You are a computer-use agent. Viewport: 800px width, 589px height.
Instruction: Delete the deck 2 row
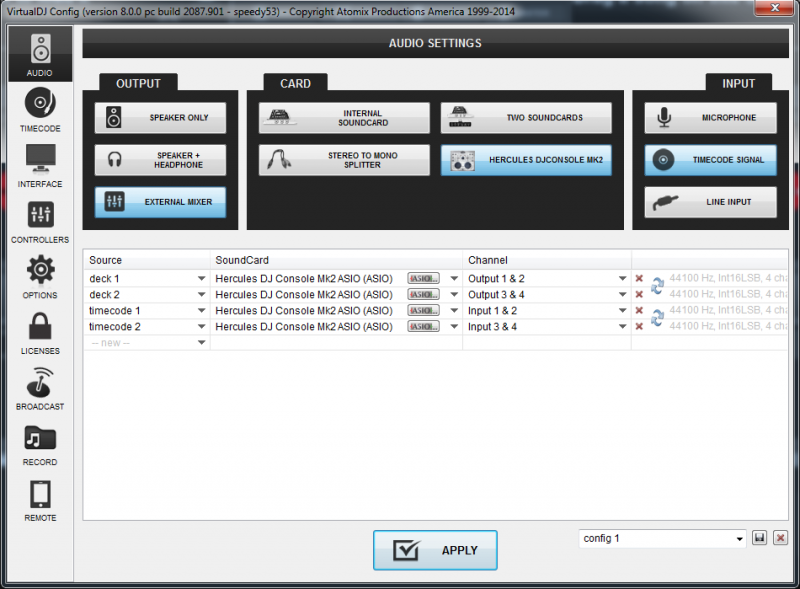(x=639, y=294)
